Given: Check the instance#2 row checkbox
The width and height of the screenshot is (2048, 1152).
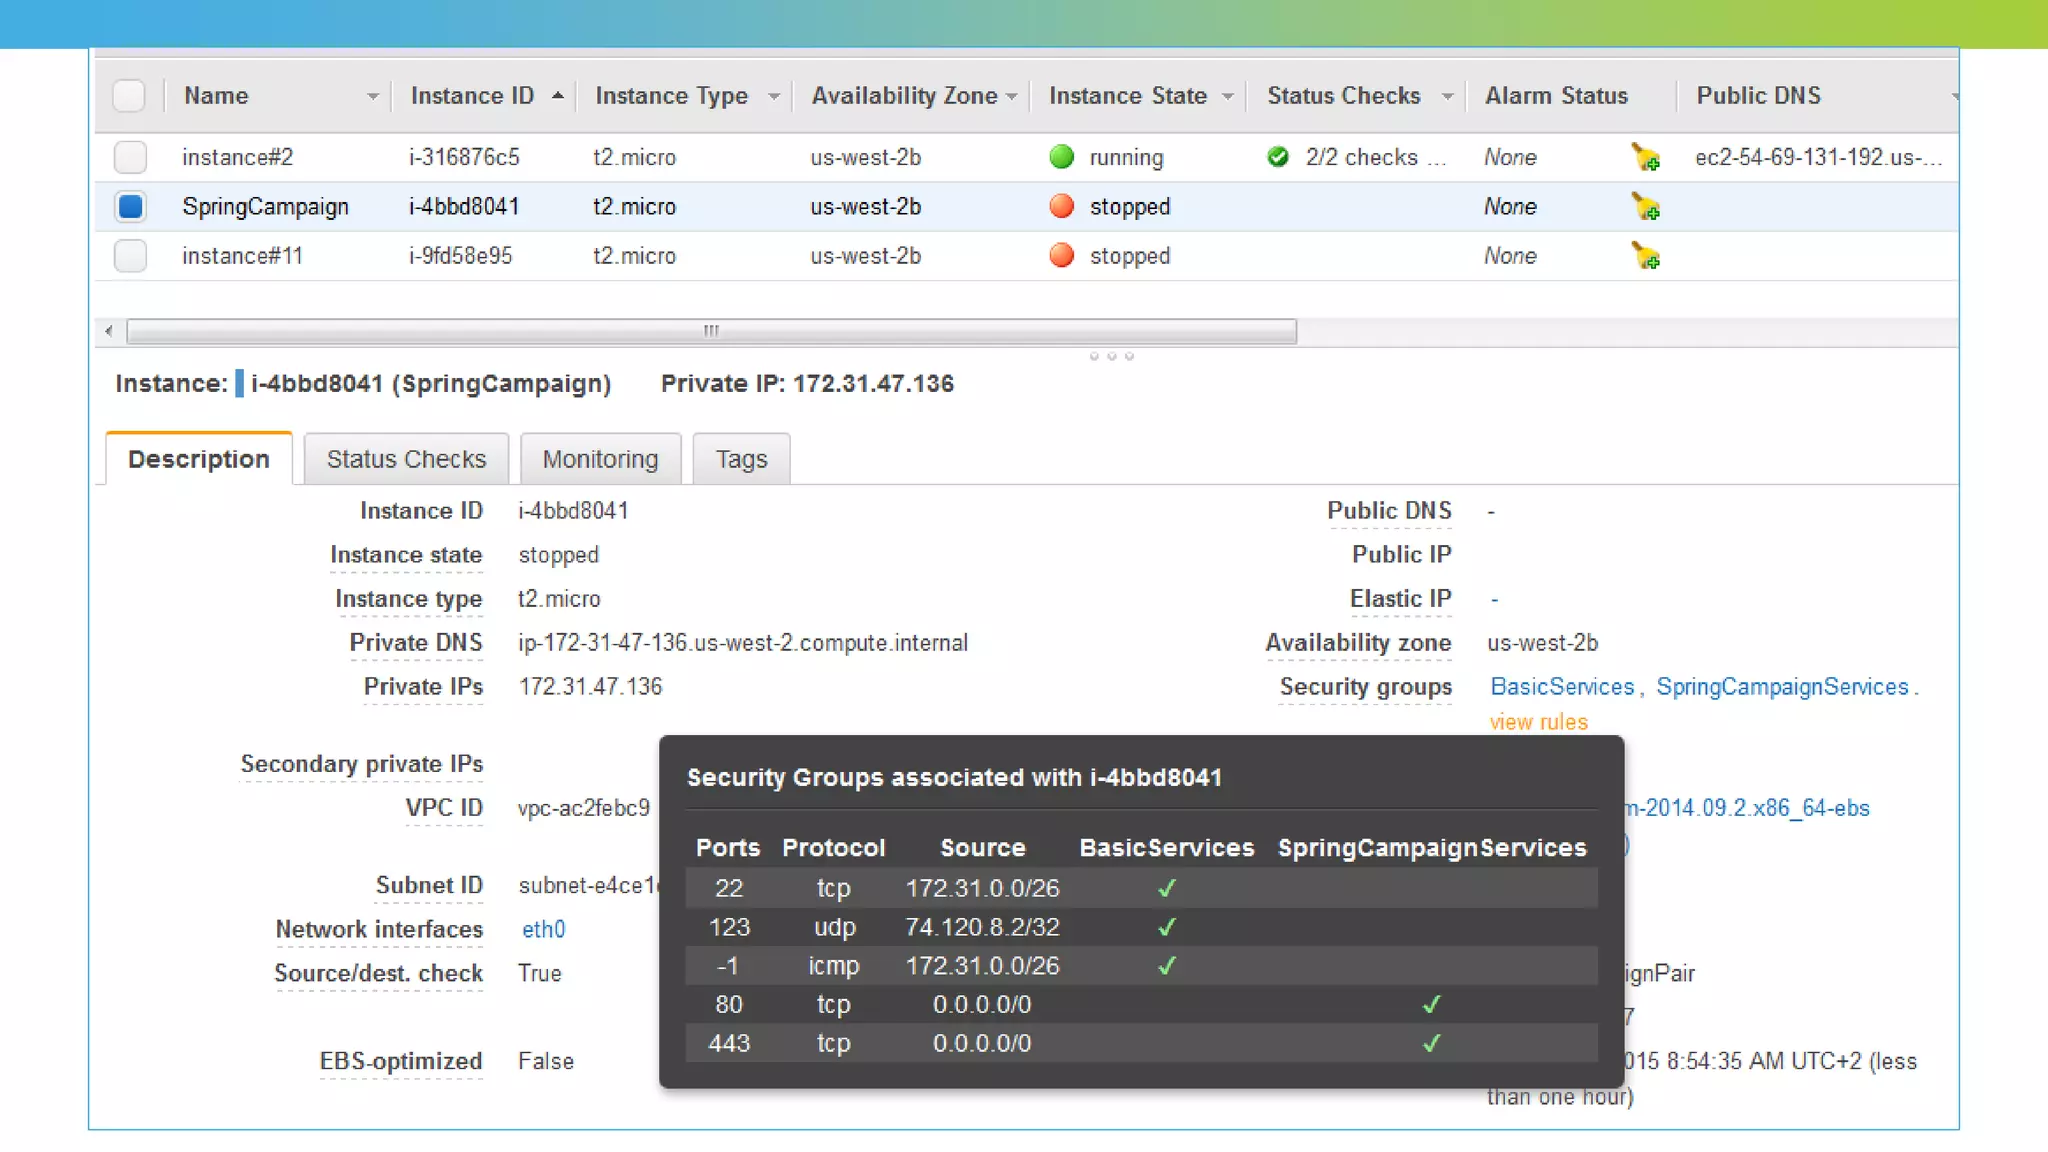Looking at the screenshot, I should click(x=130, y=157).
